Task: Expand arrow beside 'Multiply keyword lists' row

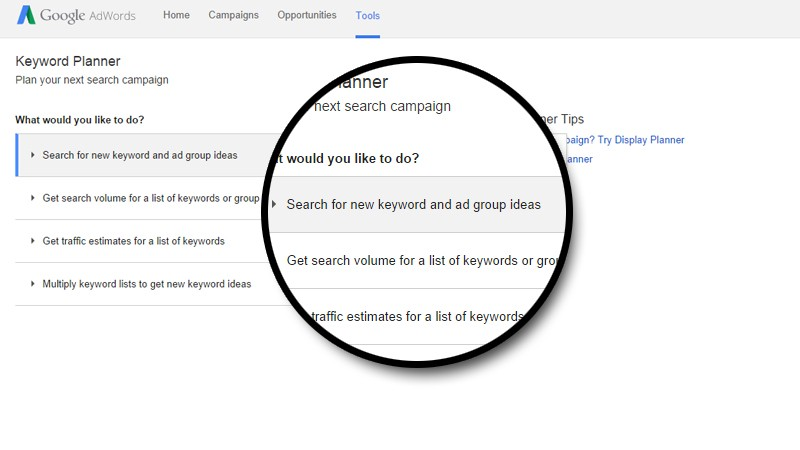Action: (33, 284)
